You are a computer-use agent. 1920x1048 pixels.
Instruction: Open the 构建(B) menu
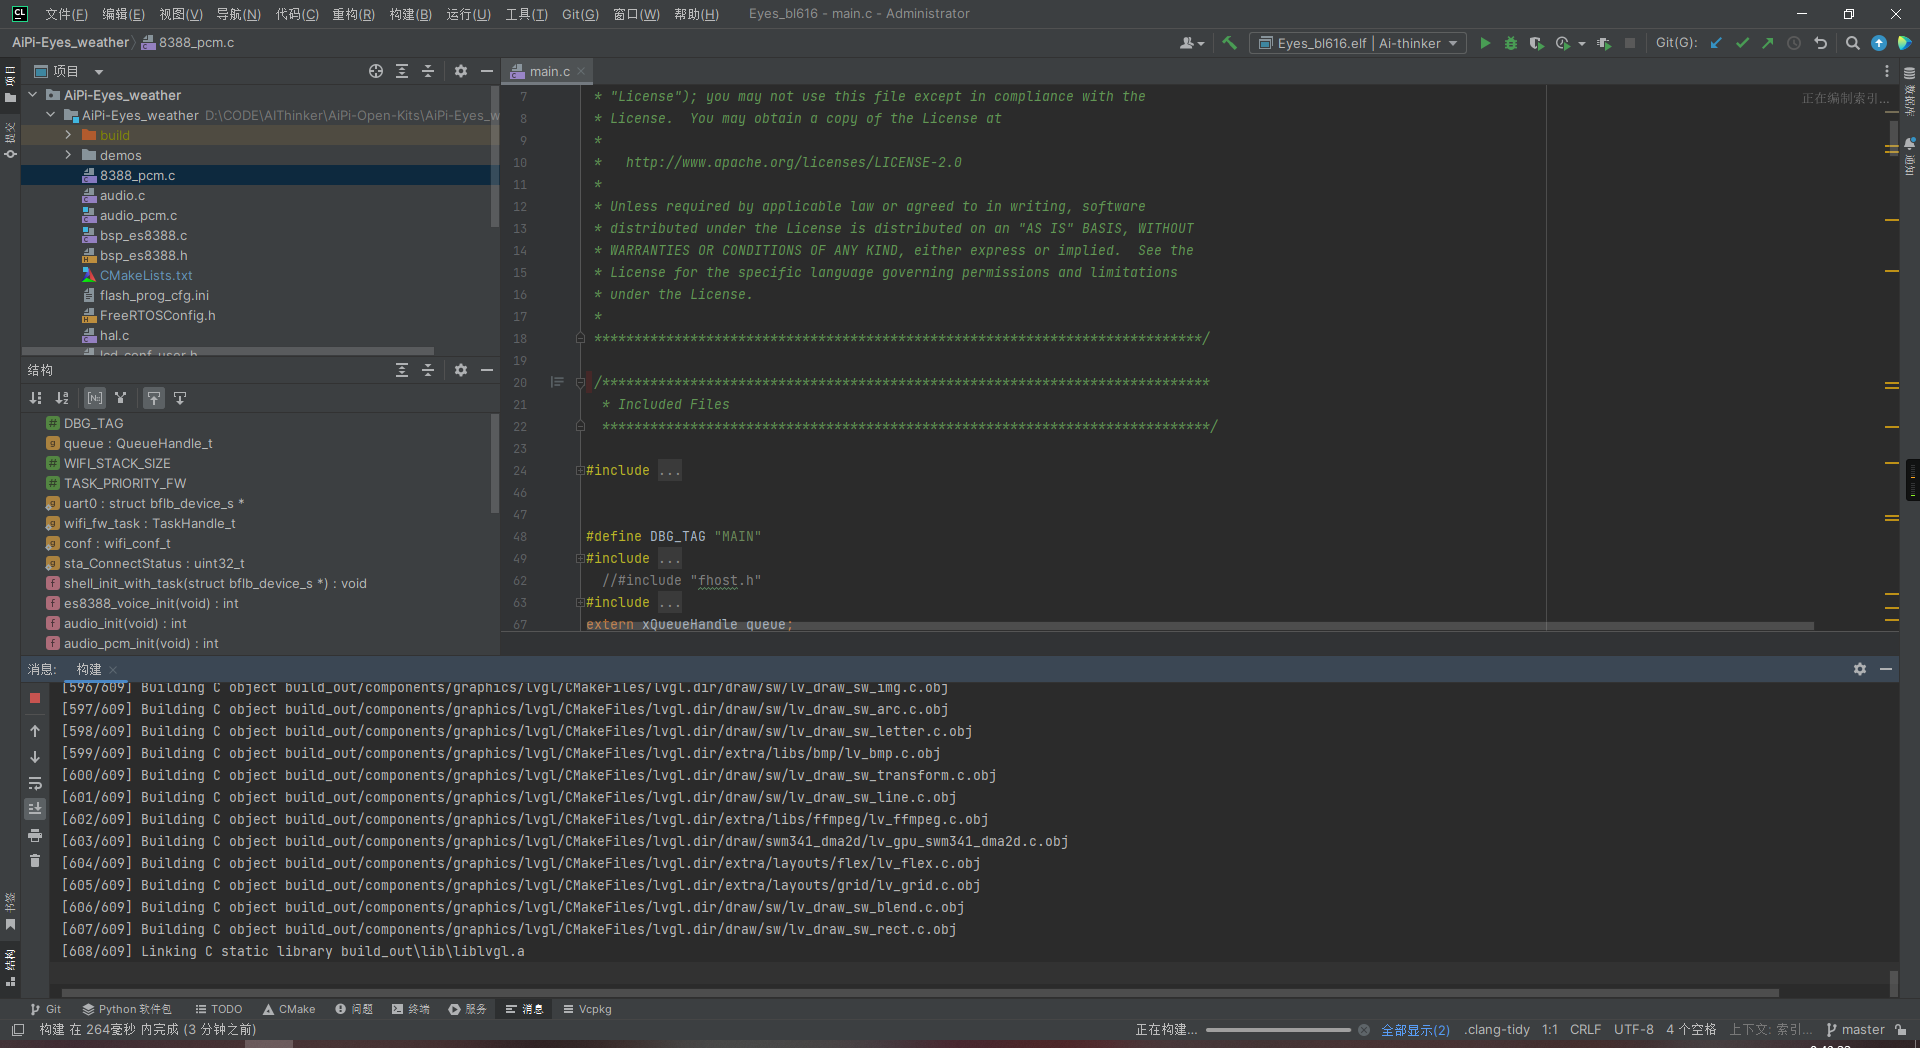[411, 14]
